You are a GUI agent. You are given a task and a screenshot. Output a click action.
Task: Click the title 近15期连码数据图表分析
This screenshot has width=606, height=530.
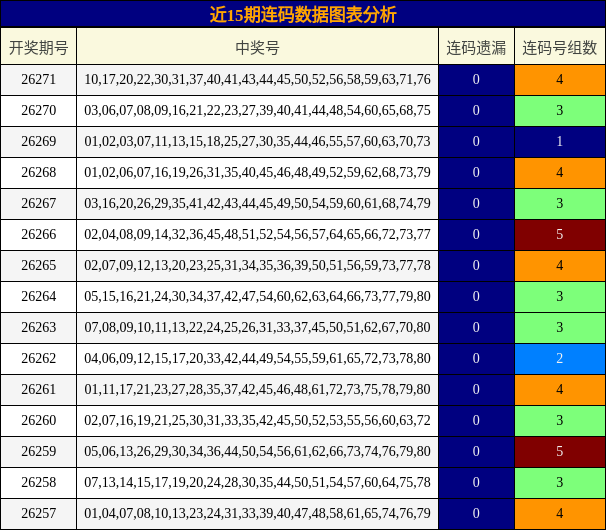click(303, 15)
